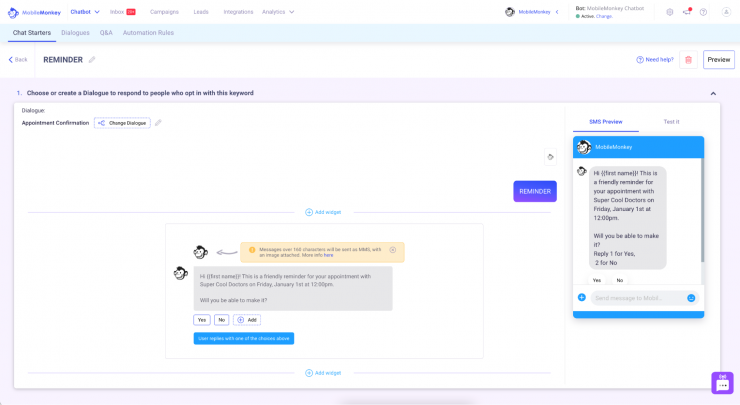740x405 pixels.
Task: Click the Need help? link
Action: click(x=655, y=59)
